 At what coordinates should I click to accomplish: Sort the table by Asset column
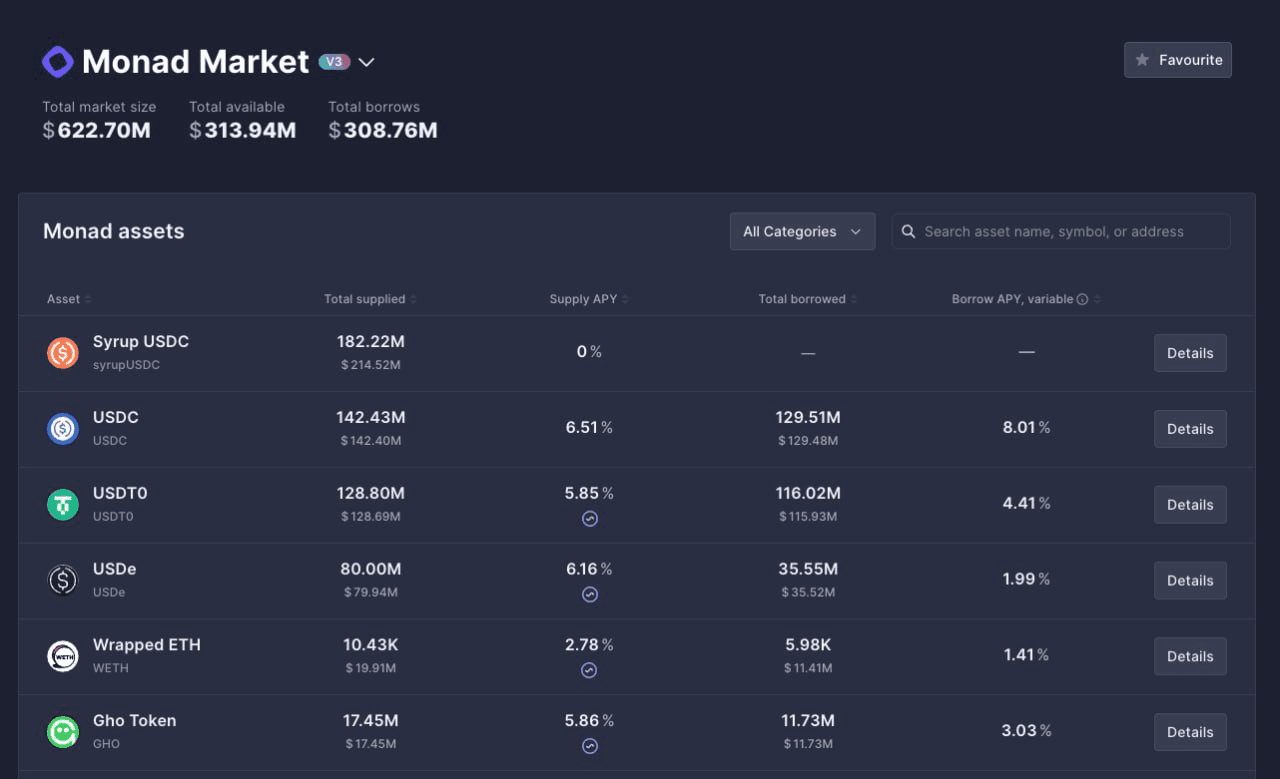(69, 299)
